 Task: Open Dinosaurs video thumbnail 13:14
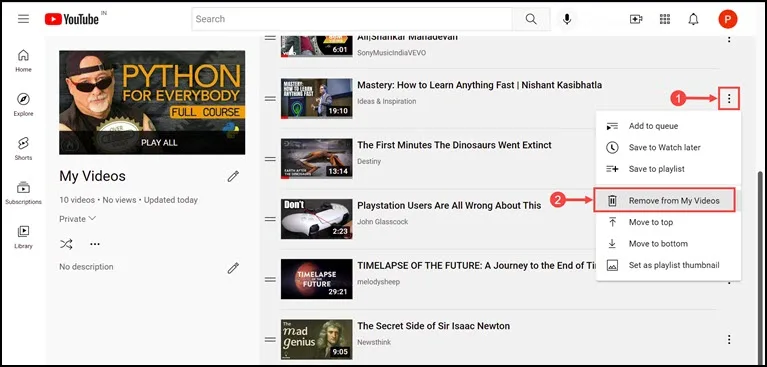(316, 159)
